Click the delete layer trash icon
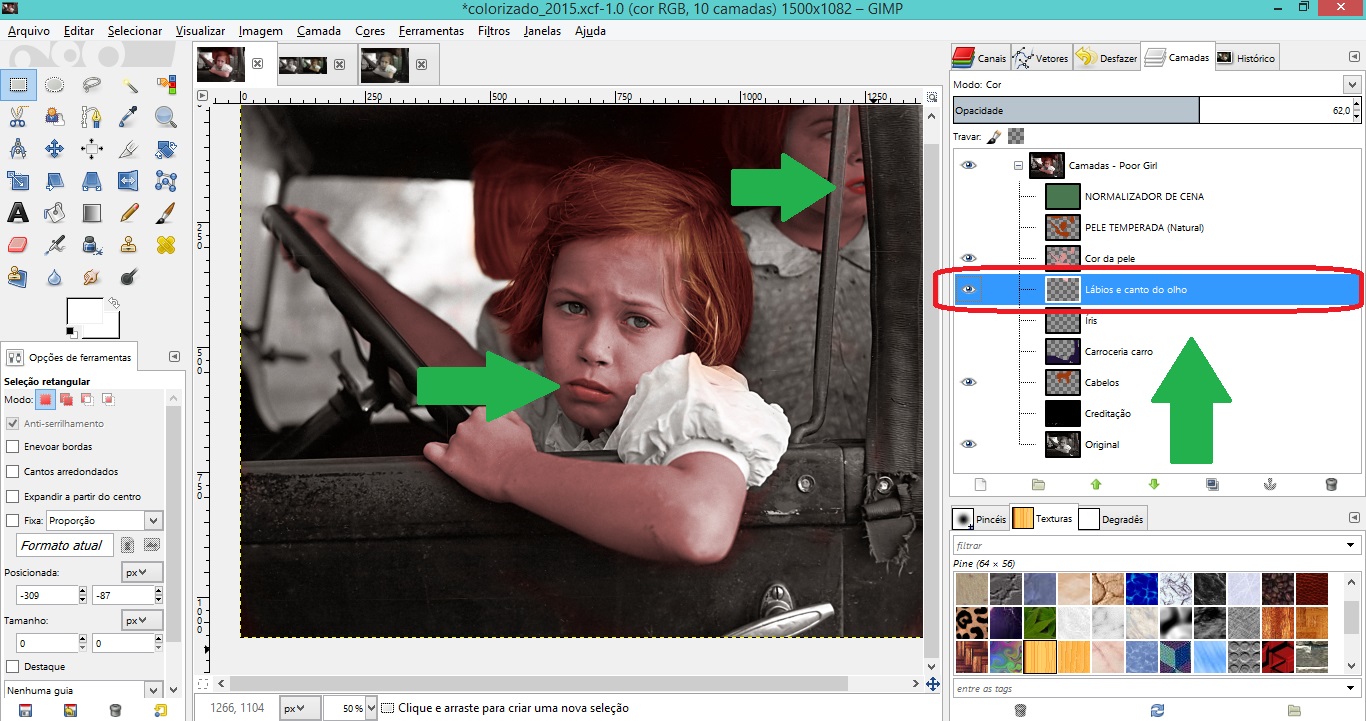Viewport: 1366px width, 721px height. pos(1330,485)
